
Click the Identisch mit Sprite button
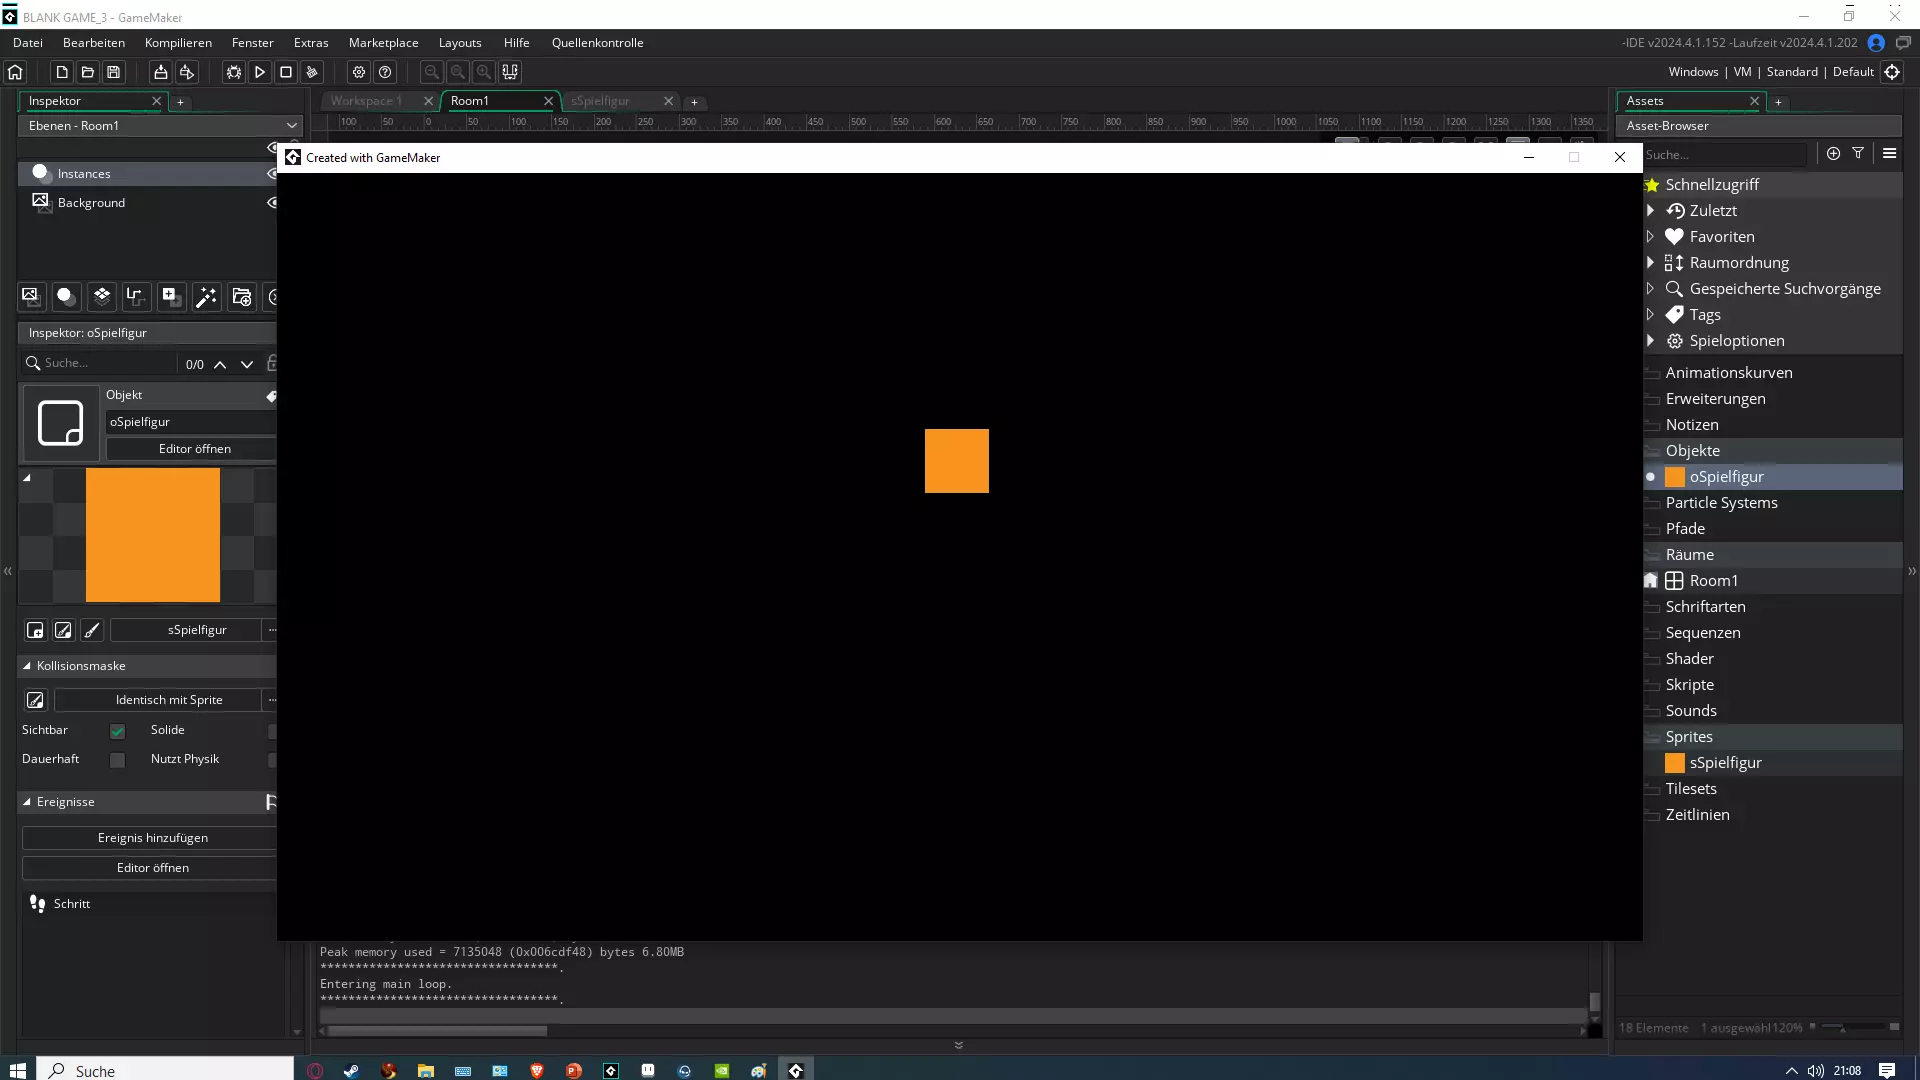pos(168,700)
